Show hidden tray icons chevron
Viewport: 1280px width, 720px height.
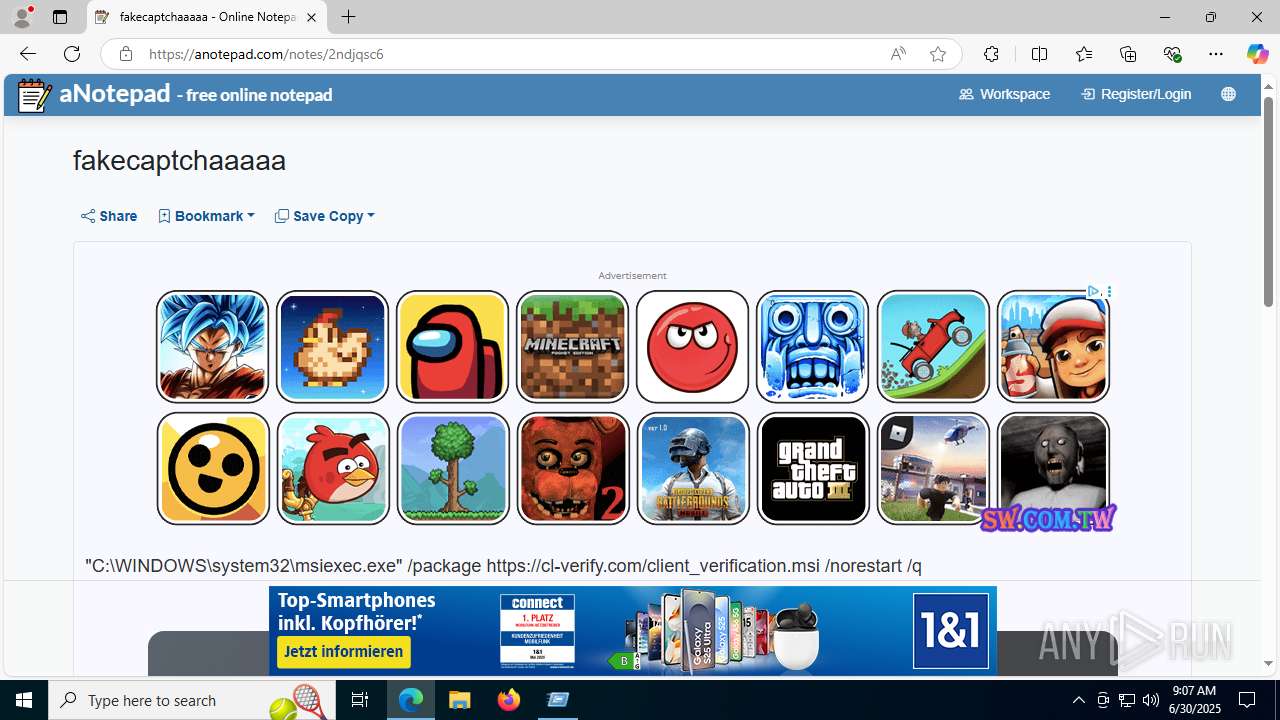click(1078, 700)
